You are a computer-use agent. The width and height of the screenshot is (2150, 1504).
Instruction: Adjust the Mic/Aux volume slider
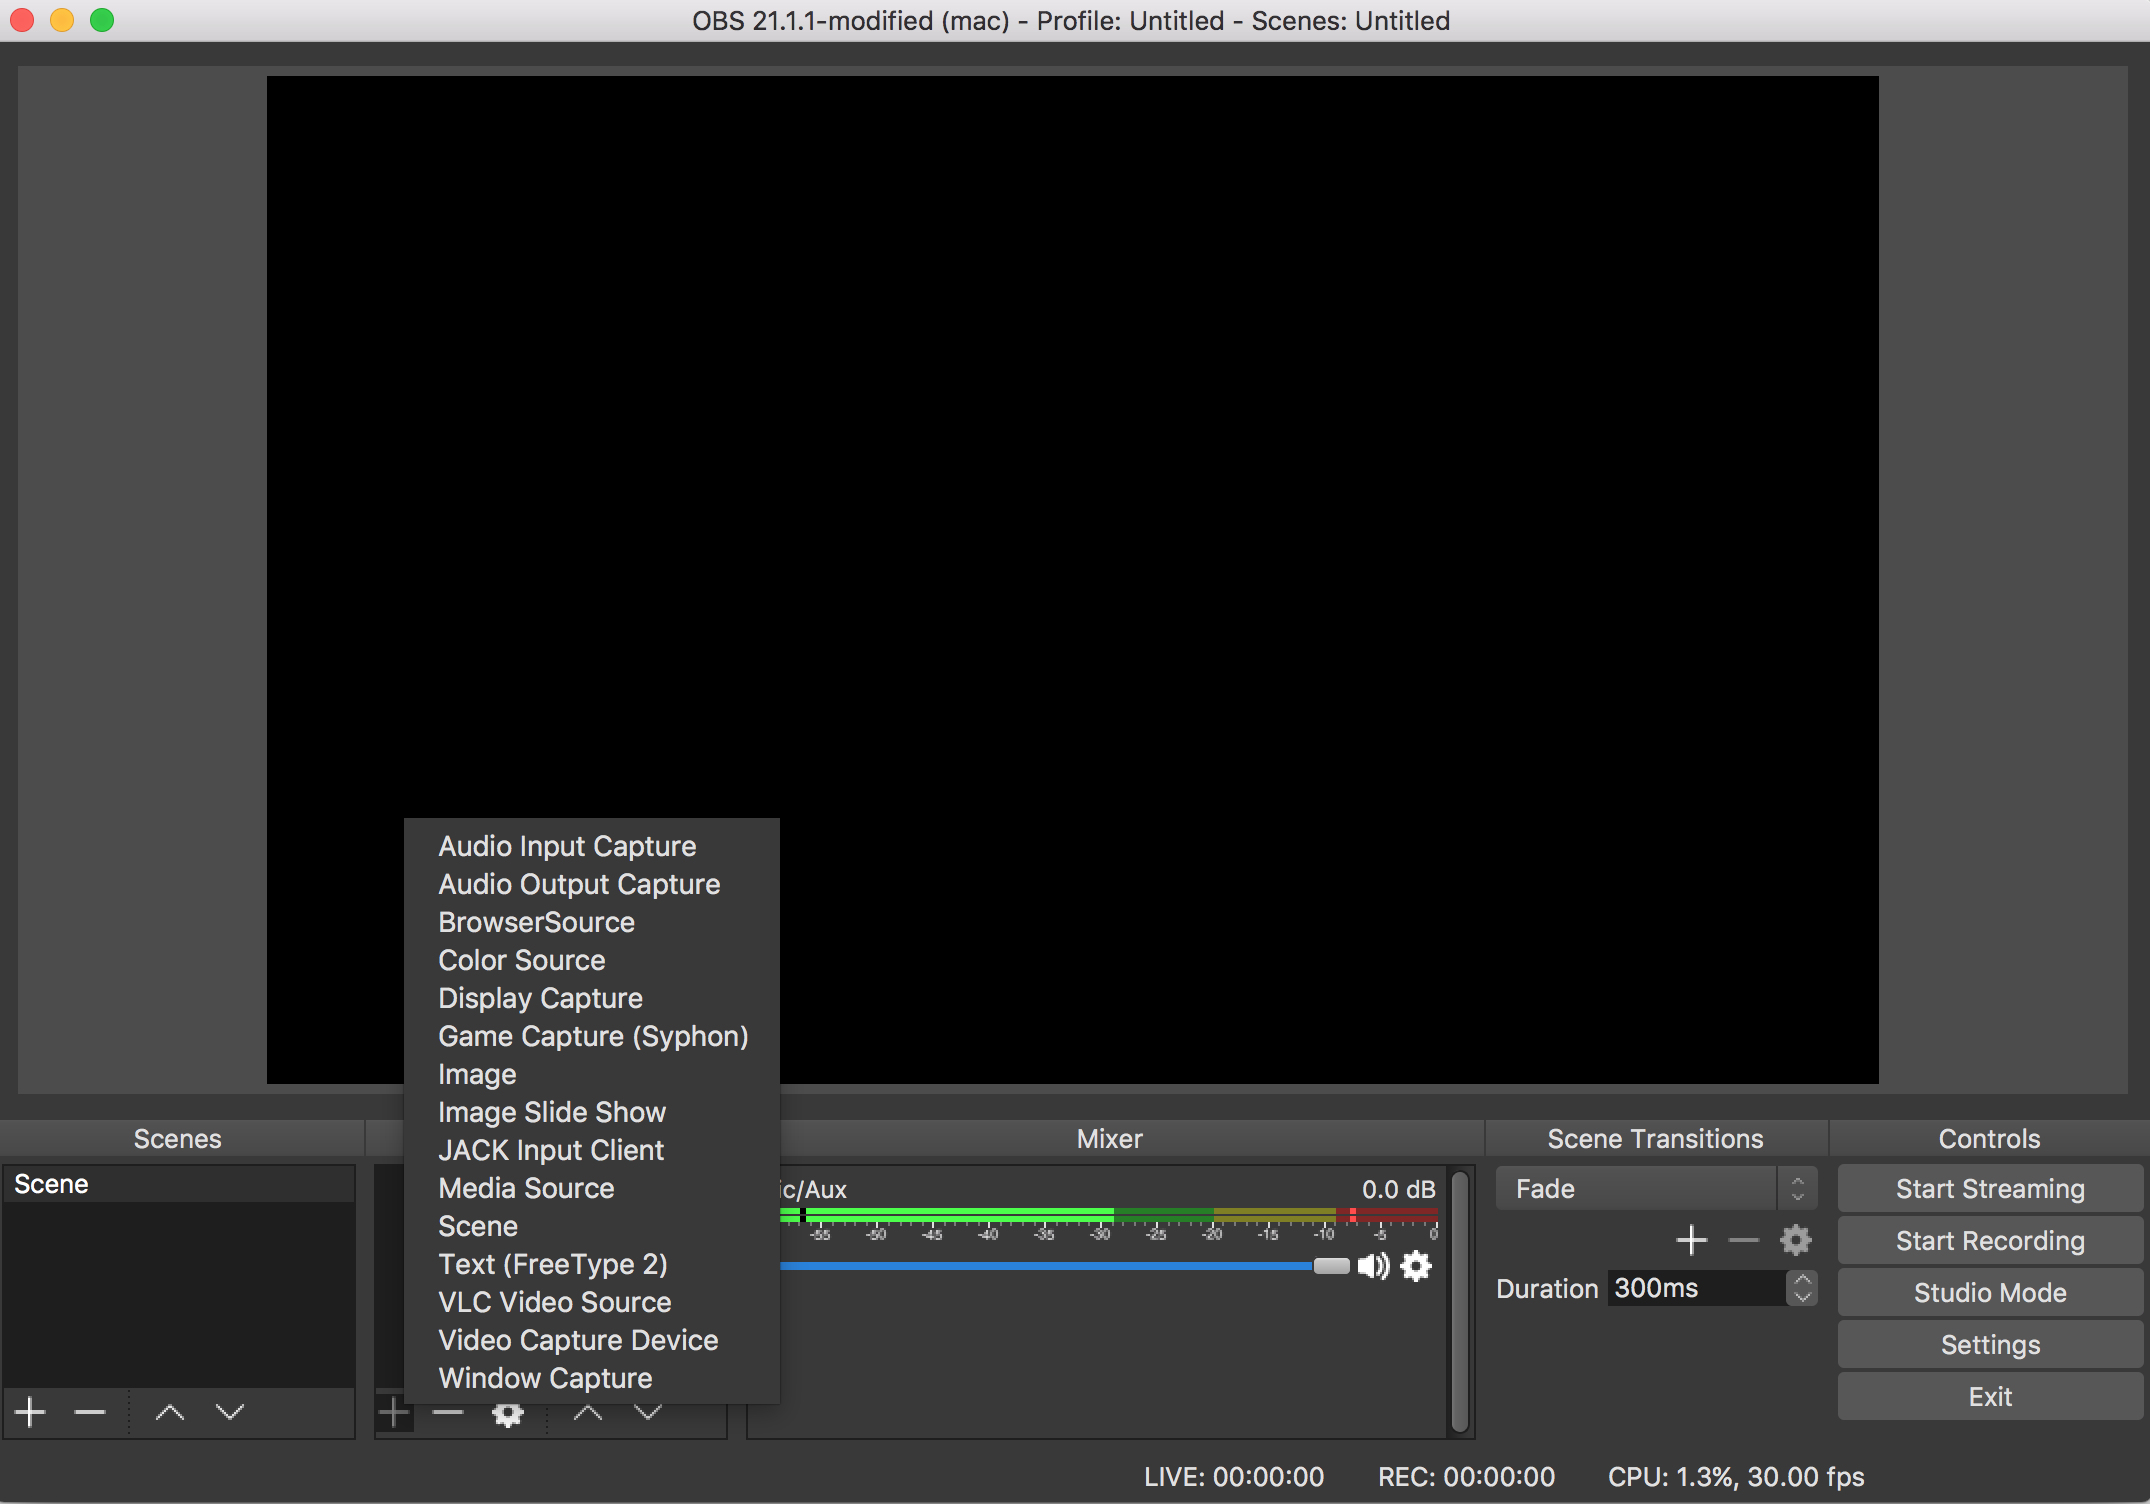coord(1331,1266)
